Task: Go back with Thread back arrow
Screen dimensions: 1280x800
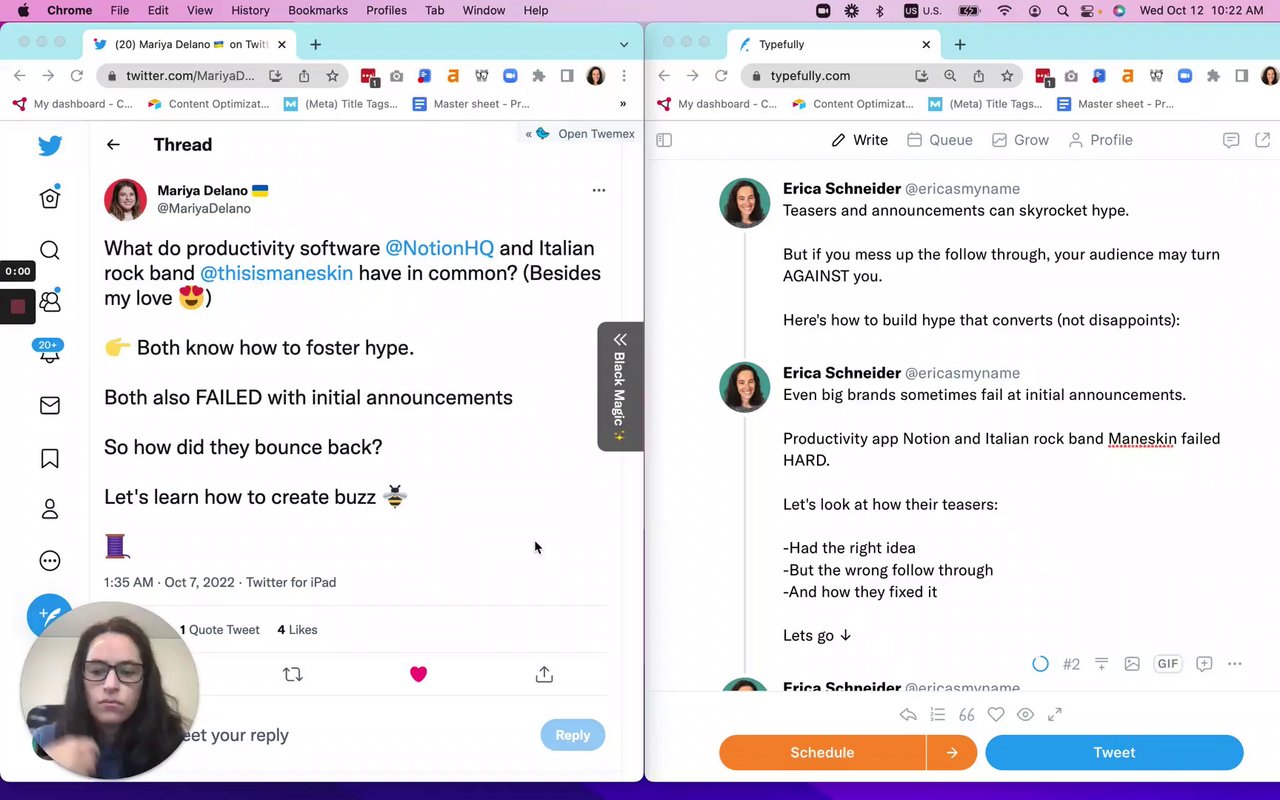Action: coord(113,145)
